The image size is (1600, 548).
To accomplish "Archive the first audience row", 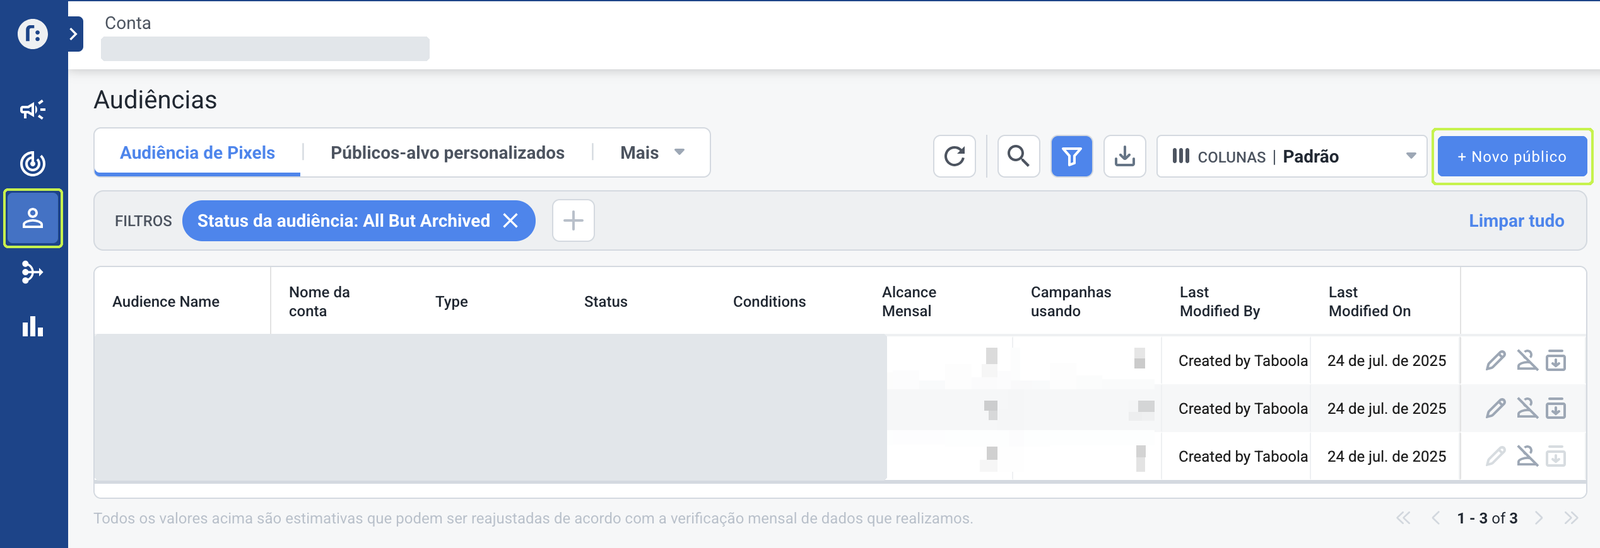I will pyautogui.click(x=1556, y=361).
